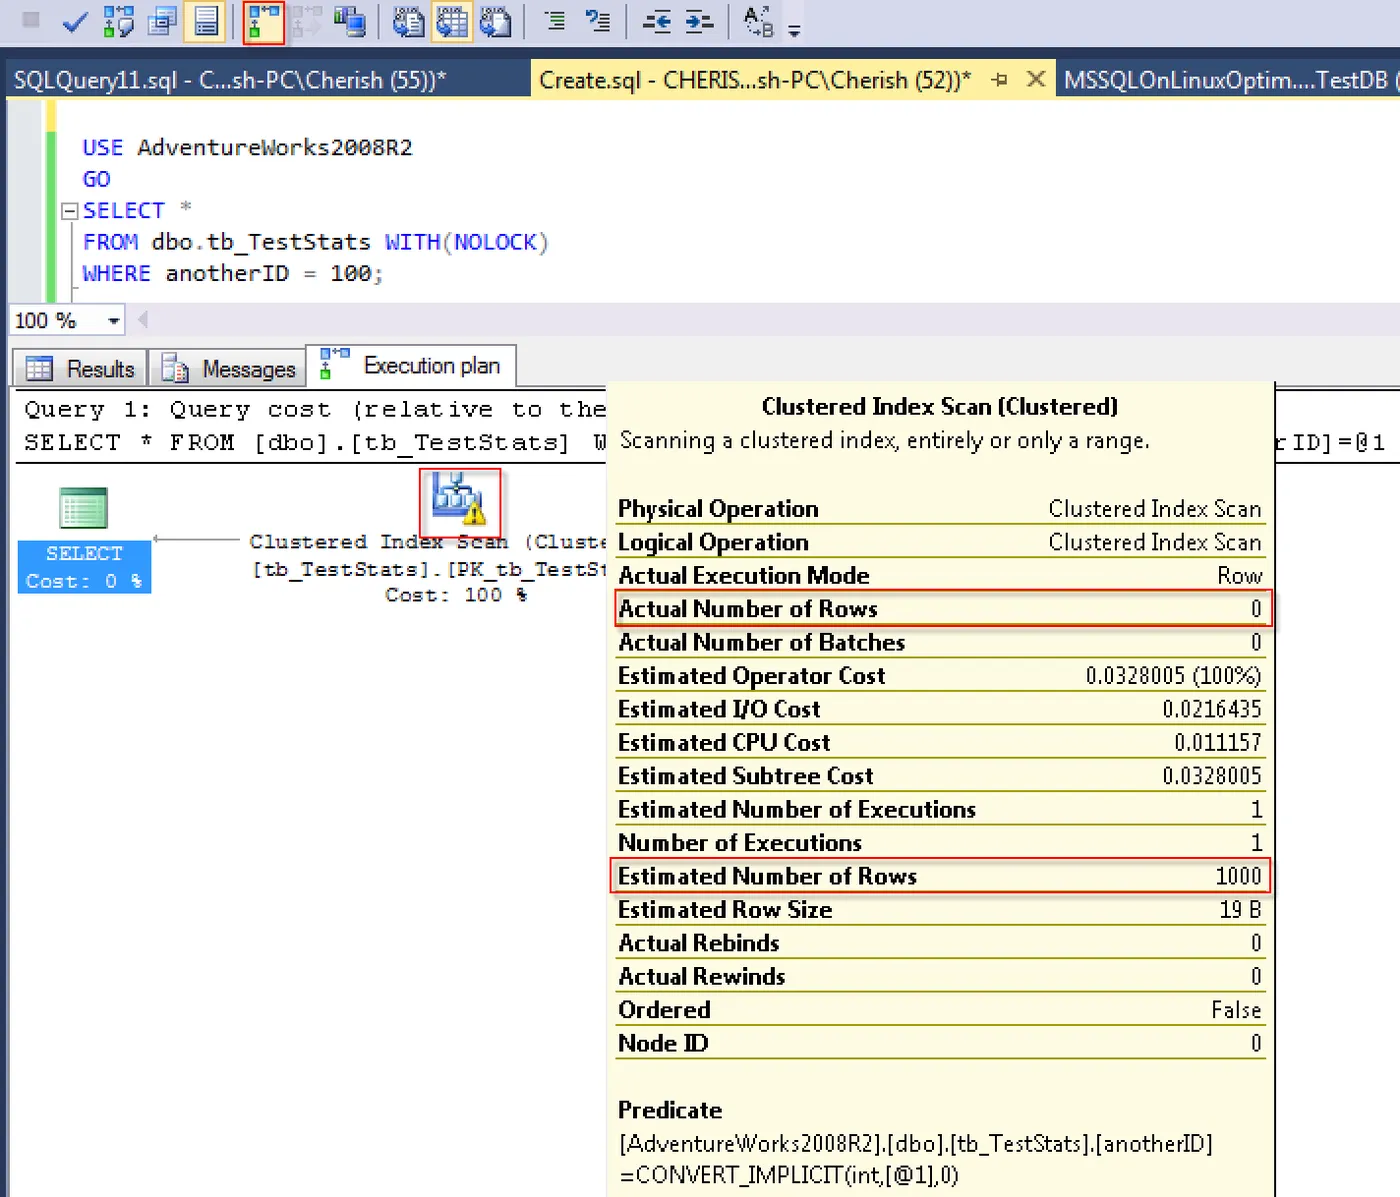Open the Query Options icon
Screen dimensions: 1400x1197
(162, 22)
